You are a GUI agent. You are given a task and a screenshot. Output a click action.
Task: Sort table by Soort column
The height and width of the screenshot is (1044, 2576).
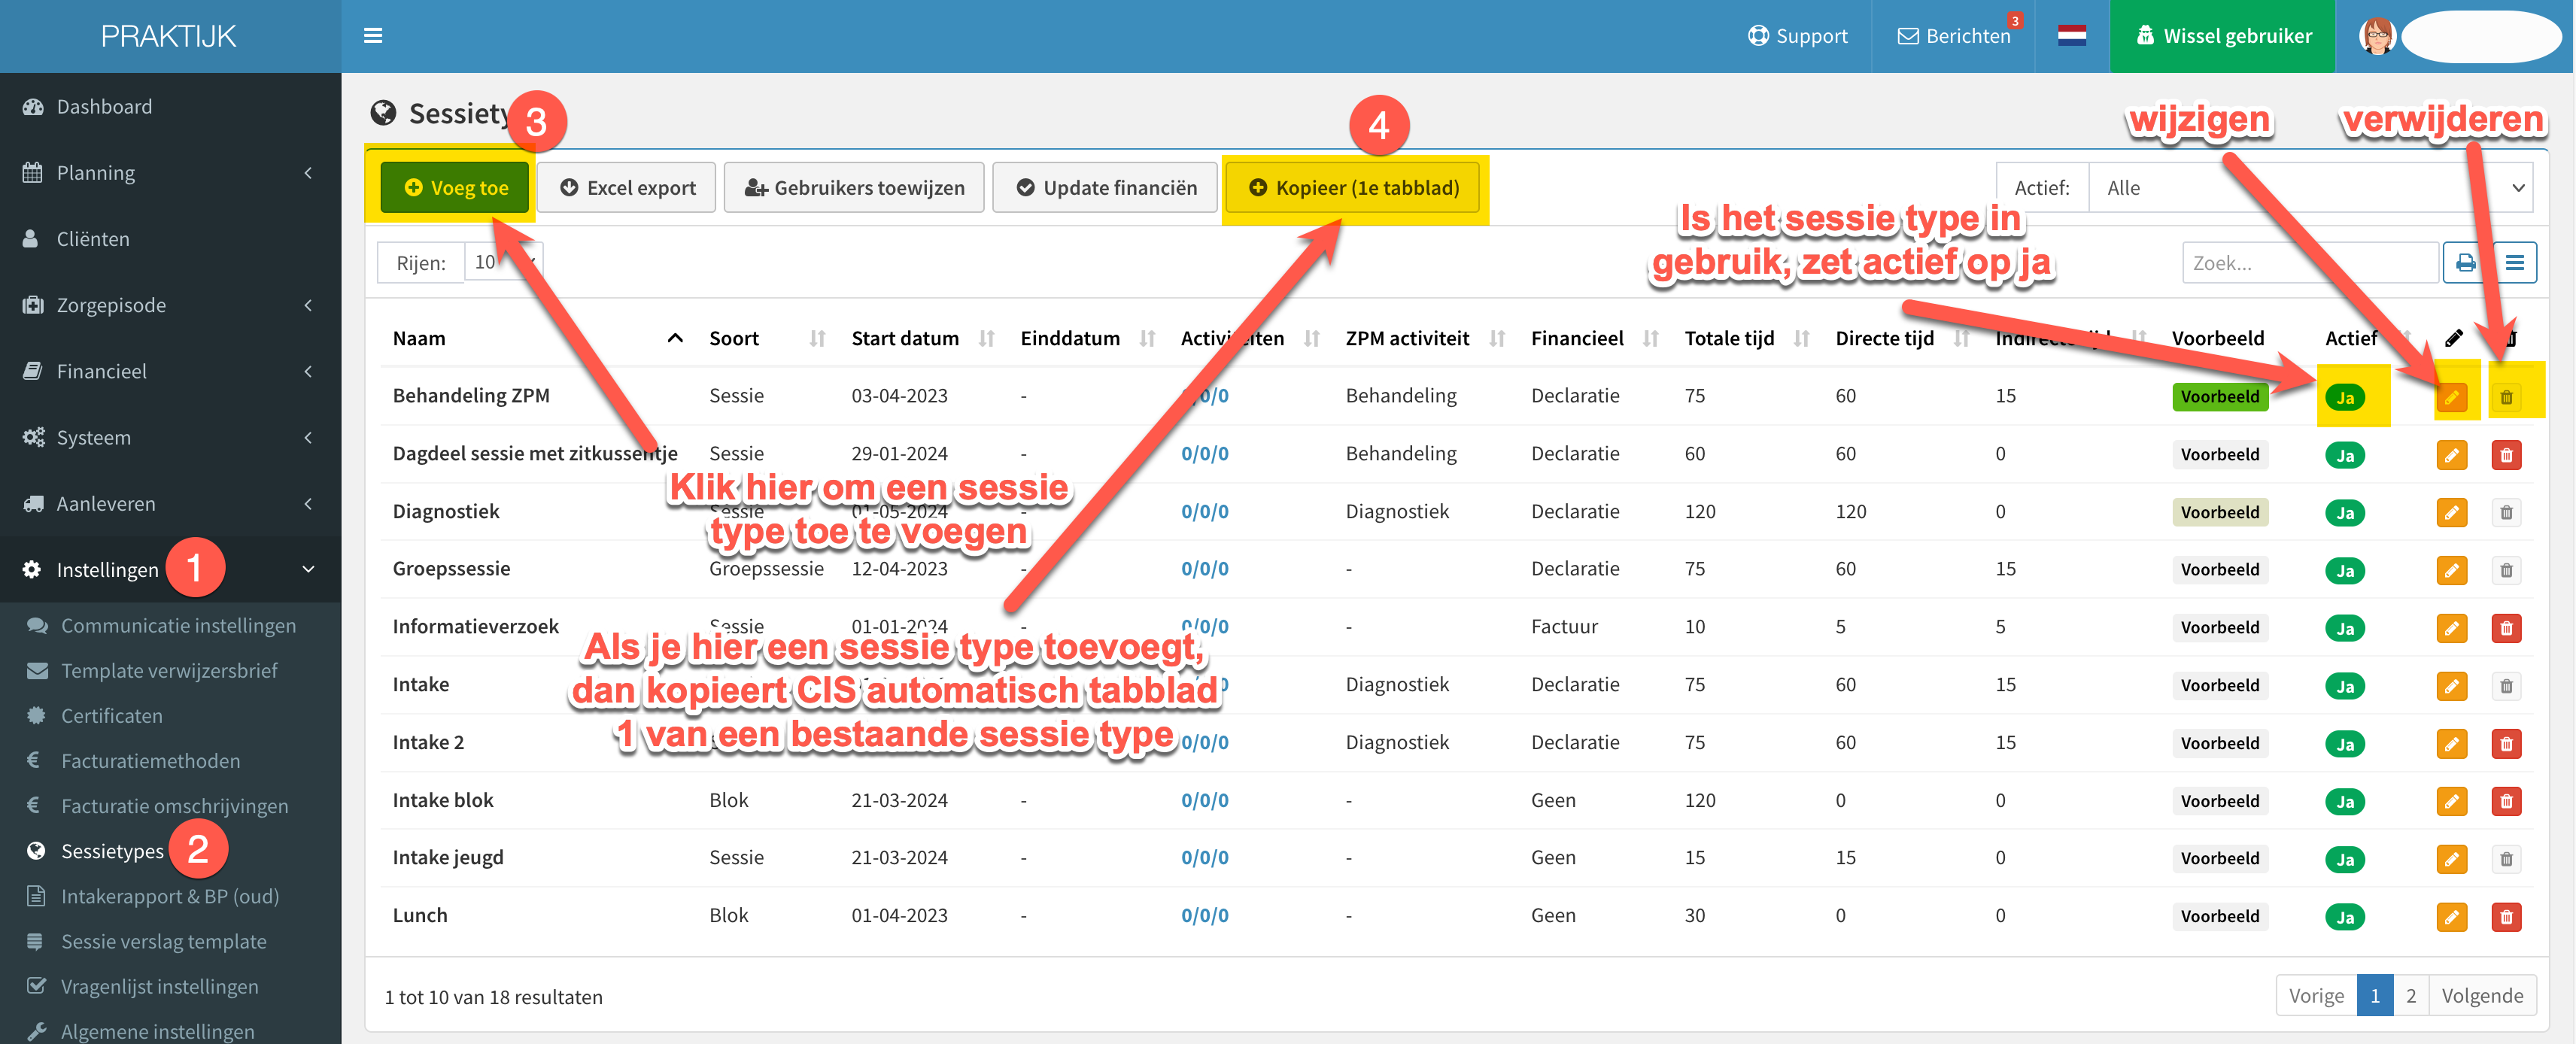pyautogui.click(x=766, y=338)
